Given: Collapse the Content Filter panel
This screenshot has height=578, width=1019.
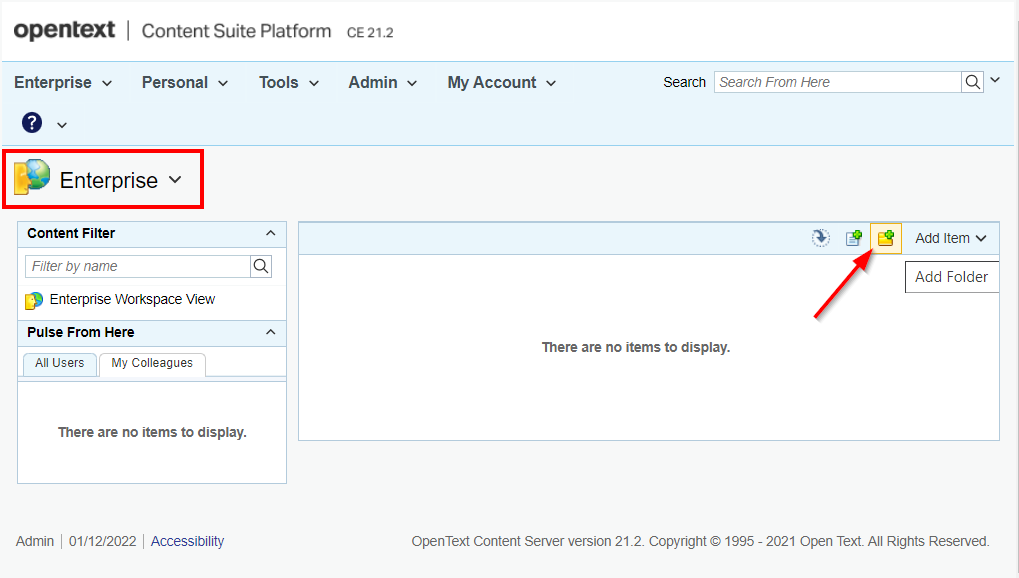Looking at the screenshot, I should tap(270, 233).
